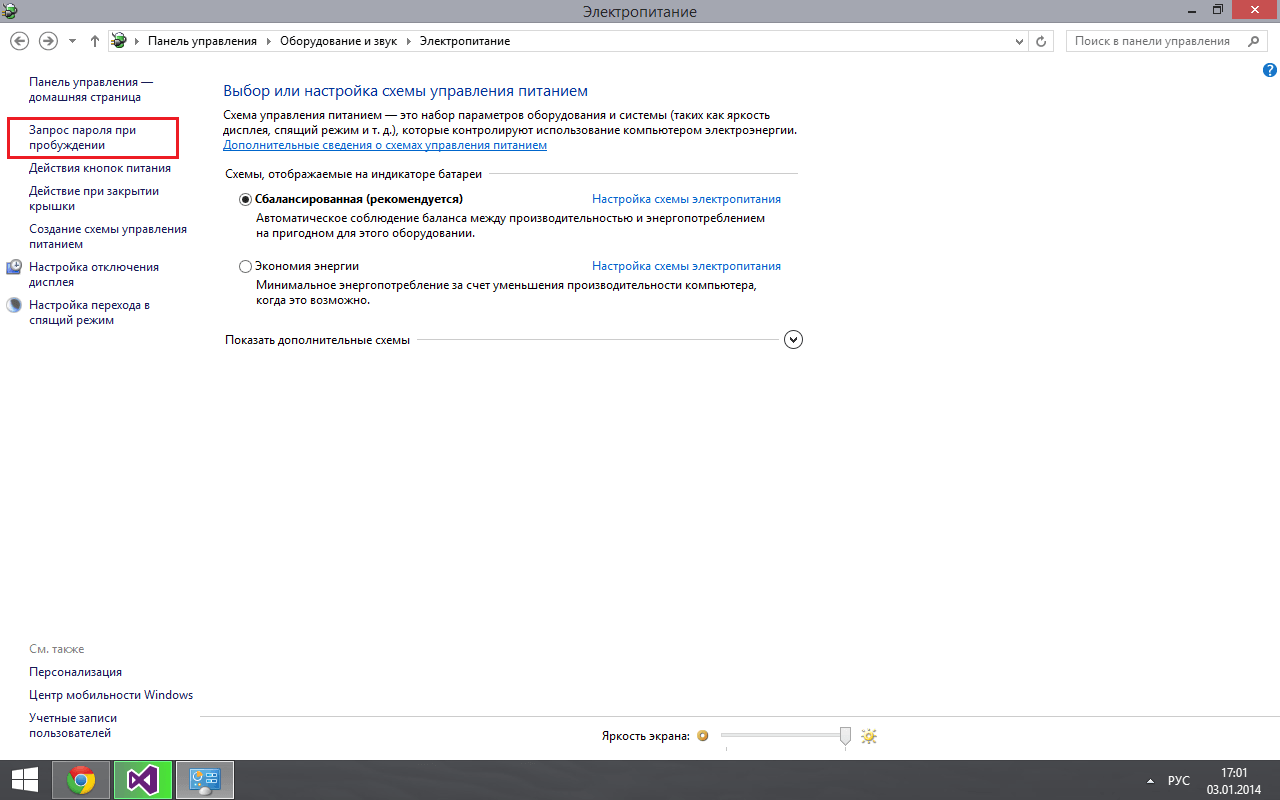Open Настройка отключения дисплея link

[94, 274]
